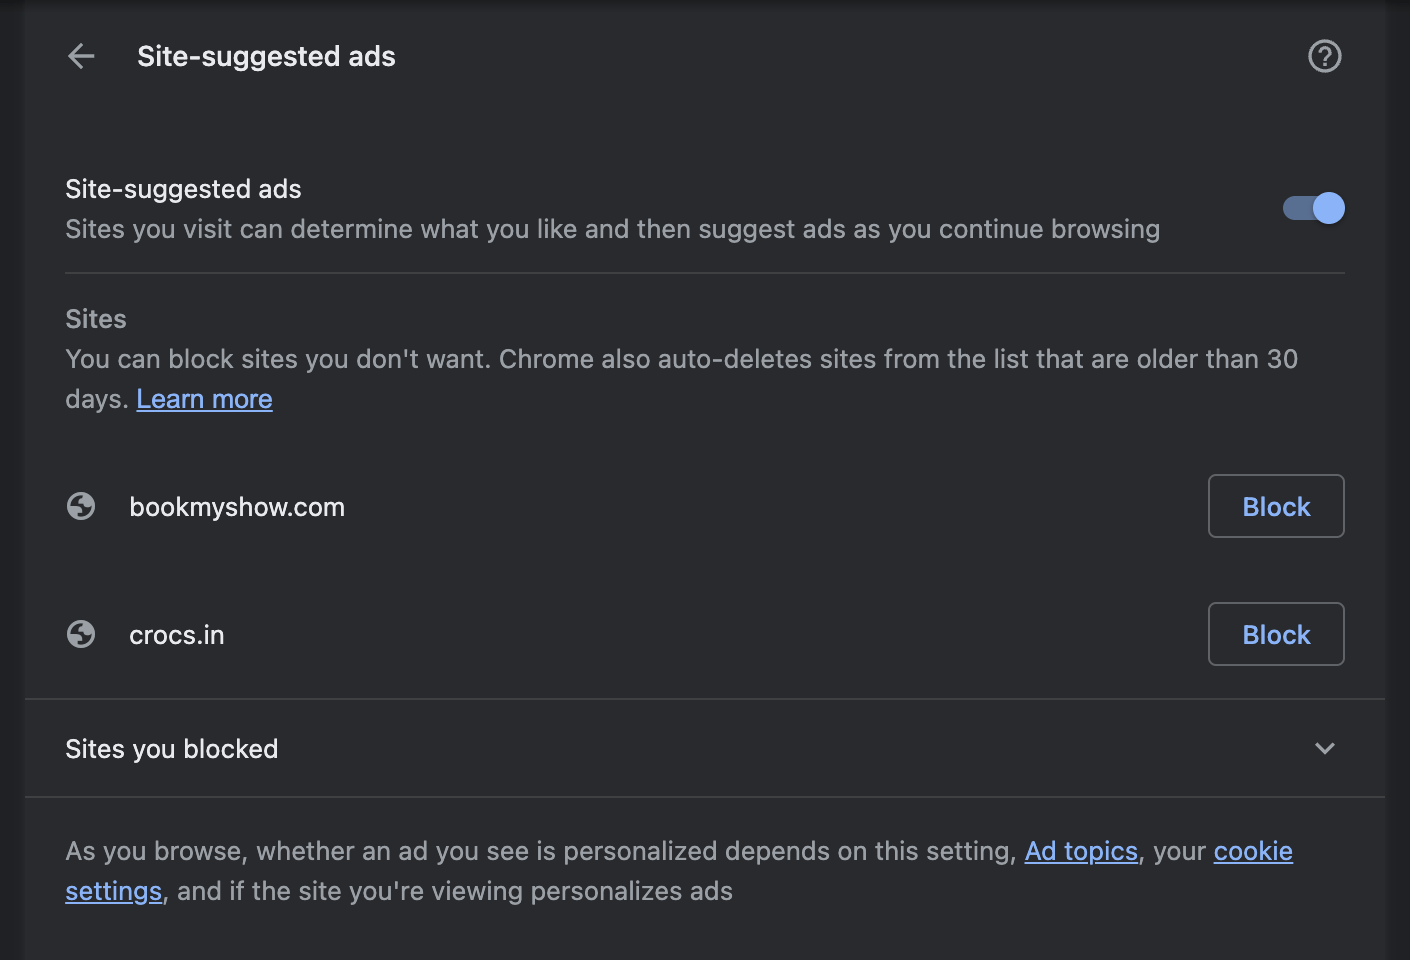
Task: Select the Site-suggested ads heading
Action: 183,188
